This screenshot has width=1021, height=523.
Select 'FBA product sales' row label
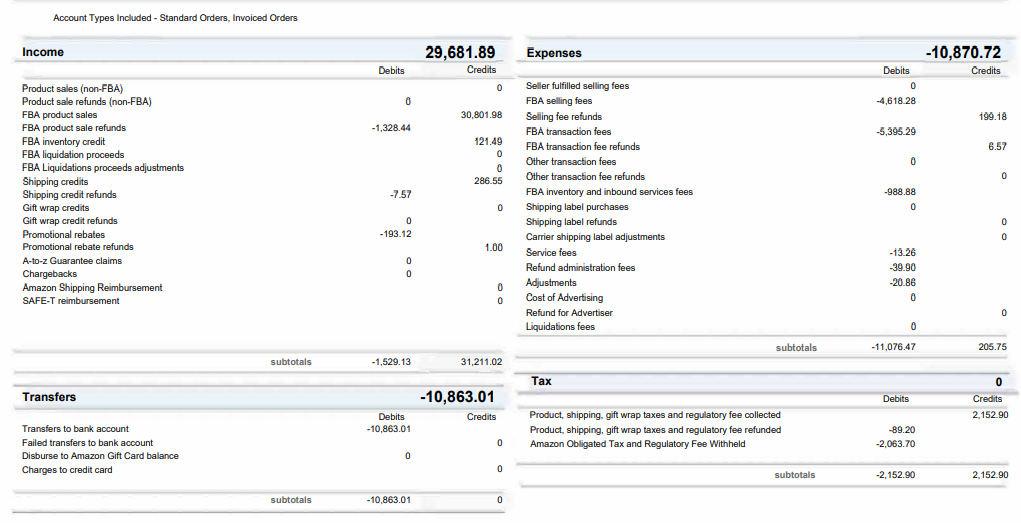point(59,115)
